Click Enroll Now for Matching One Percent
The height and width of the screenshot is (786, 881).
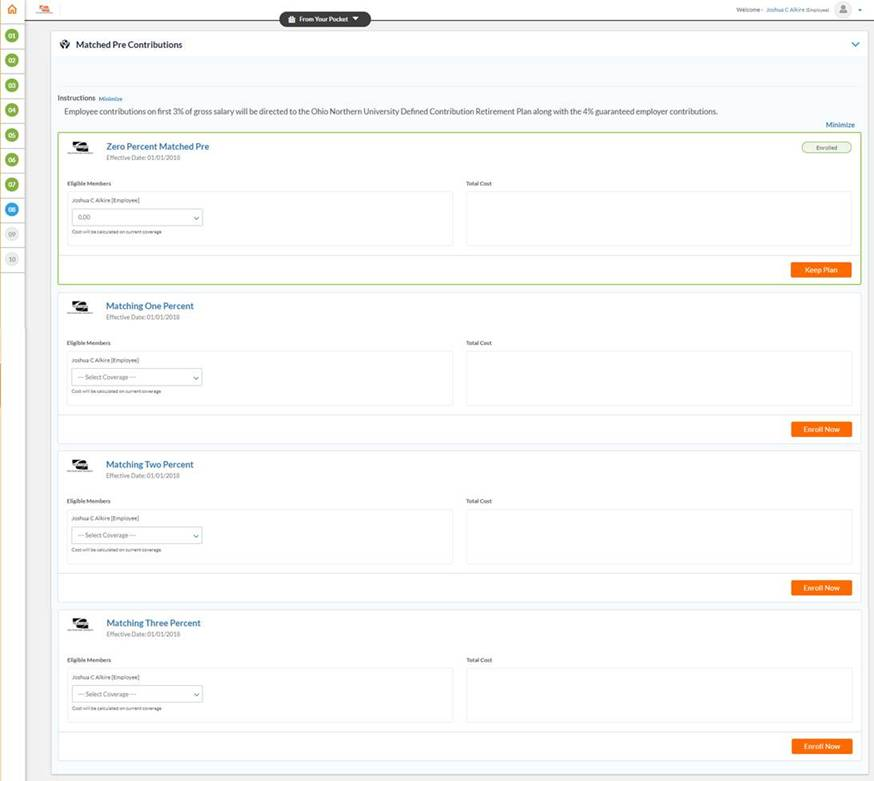point(821,429)
